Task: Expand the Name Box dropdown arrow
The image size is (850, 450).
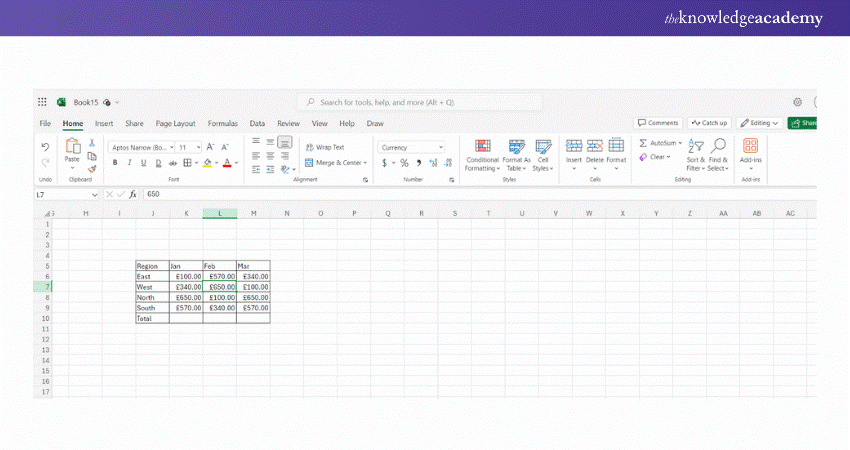Action: tap(95, 194)
